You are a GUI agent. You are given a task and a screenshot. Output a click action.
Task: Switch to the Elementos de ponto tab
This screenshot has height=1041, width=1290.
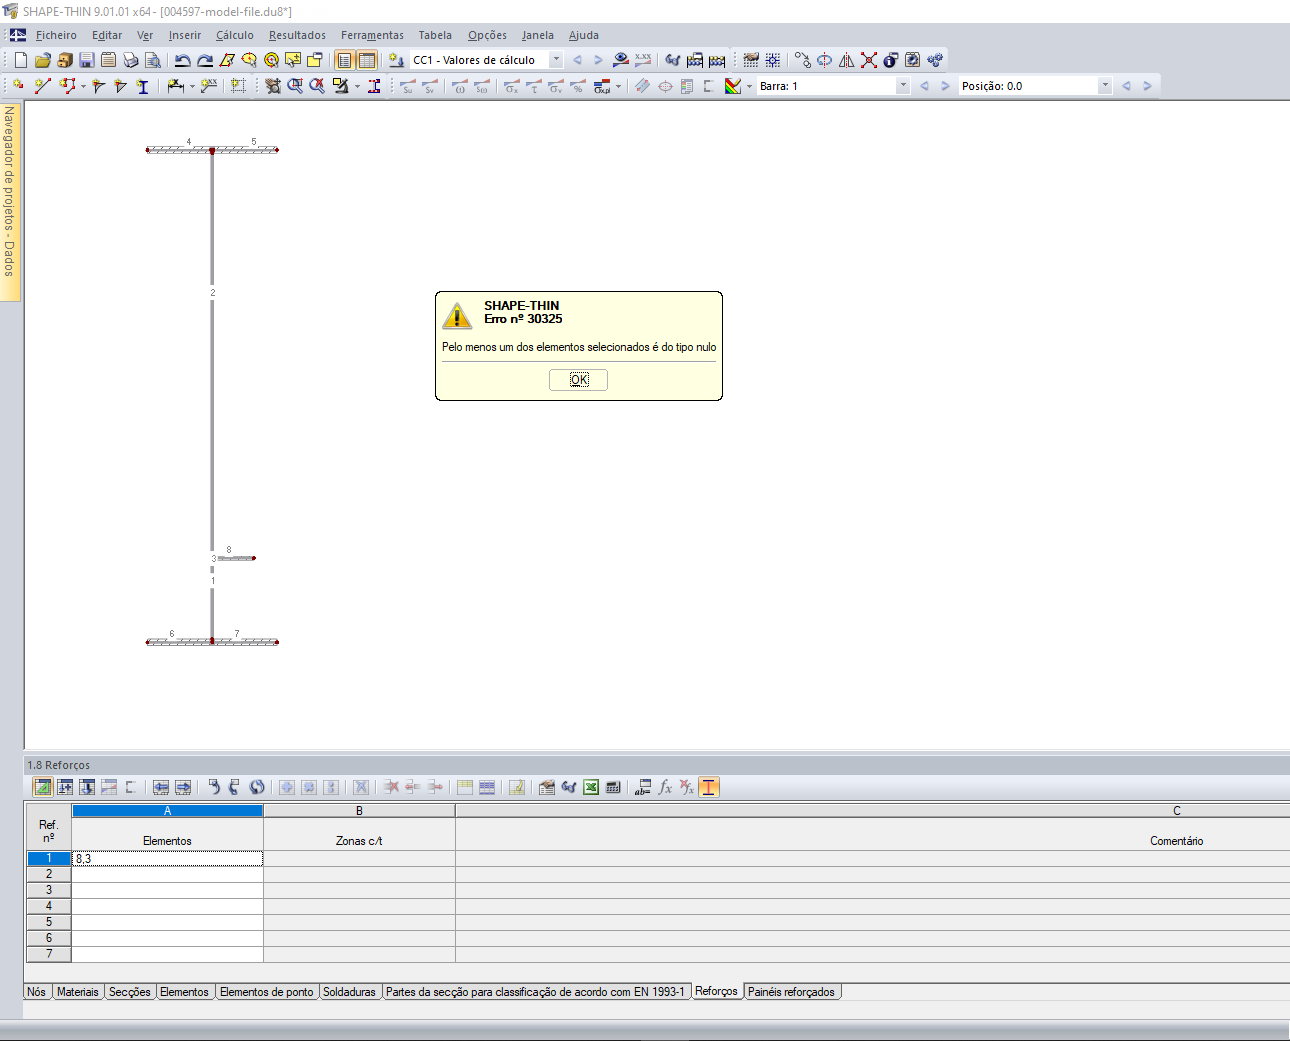(267, 992)
